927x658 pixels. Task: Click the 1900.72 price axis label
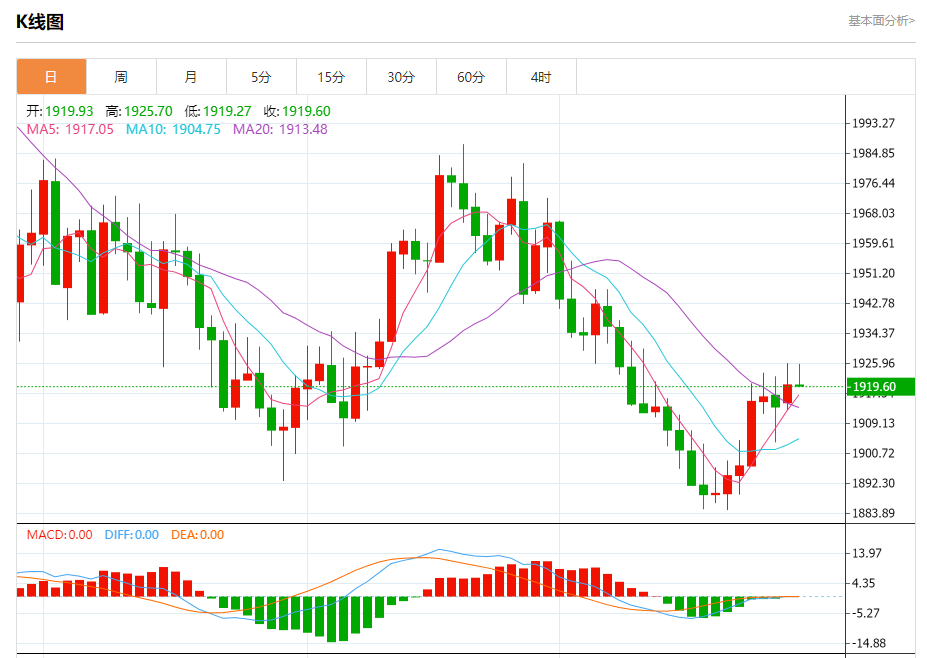(x=873, y=453)
